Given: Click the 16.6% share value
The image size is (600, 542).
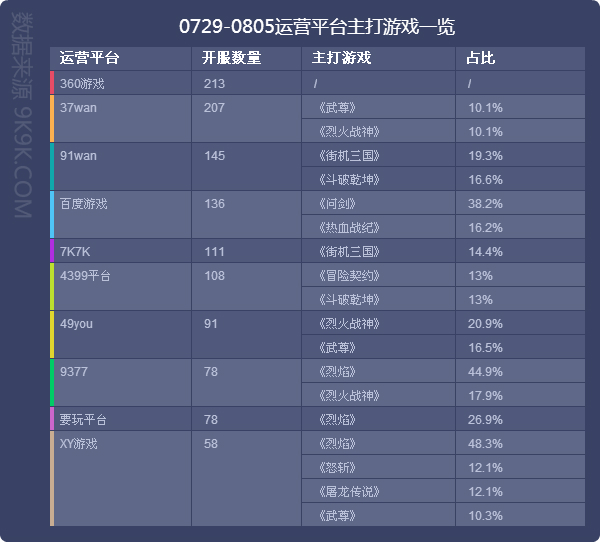Looking at the screenshot, I should point(485,180).
